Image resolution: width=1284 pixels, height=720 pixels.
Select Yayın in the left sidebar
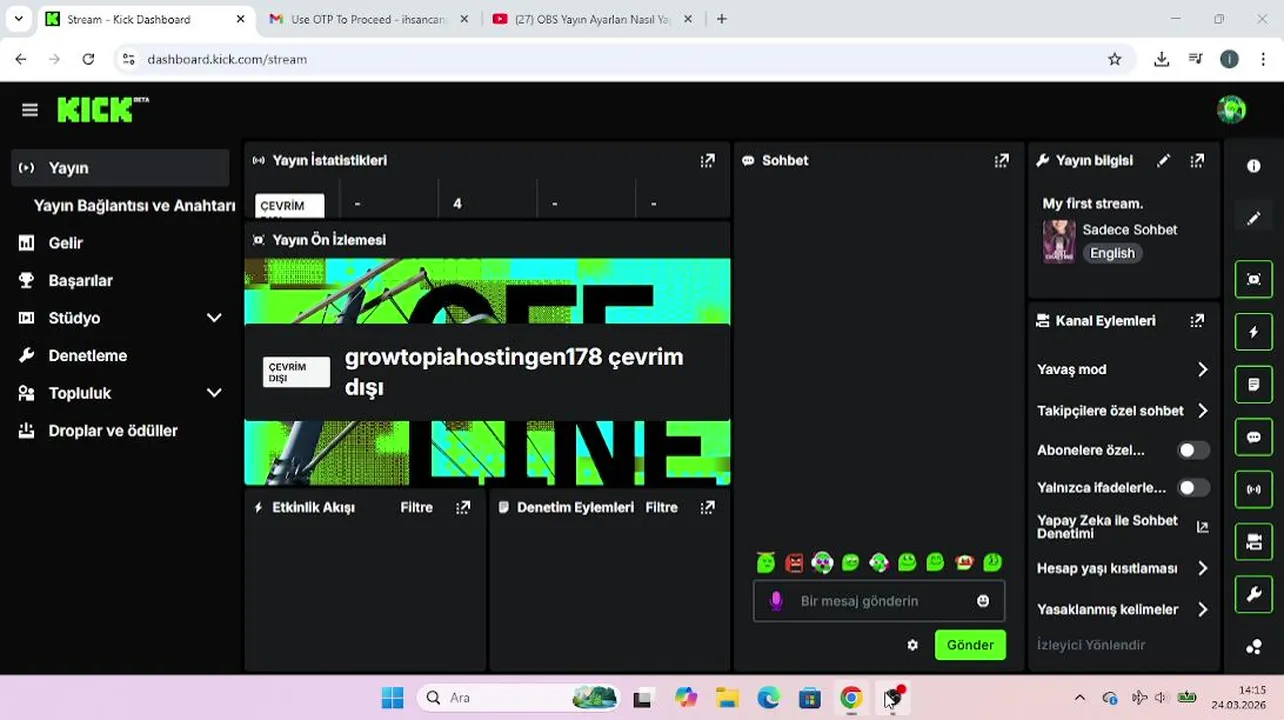[121, 168]
